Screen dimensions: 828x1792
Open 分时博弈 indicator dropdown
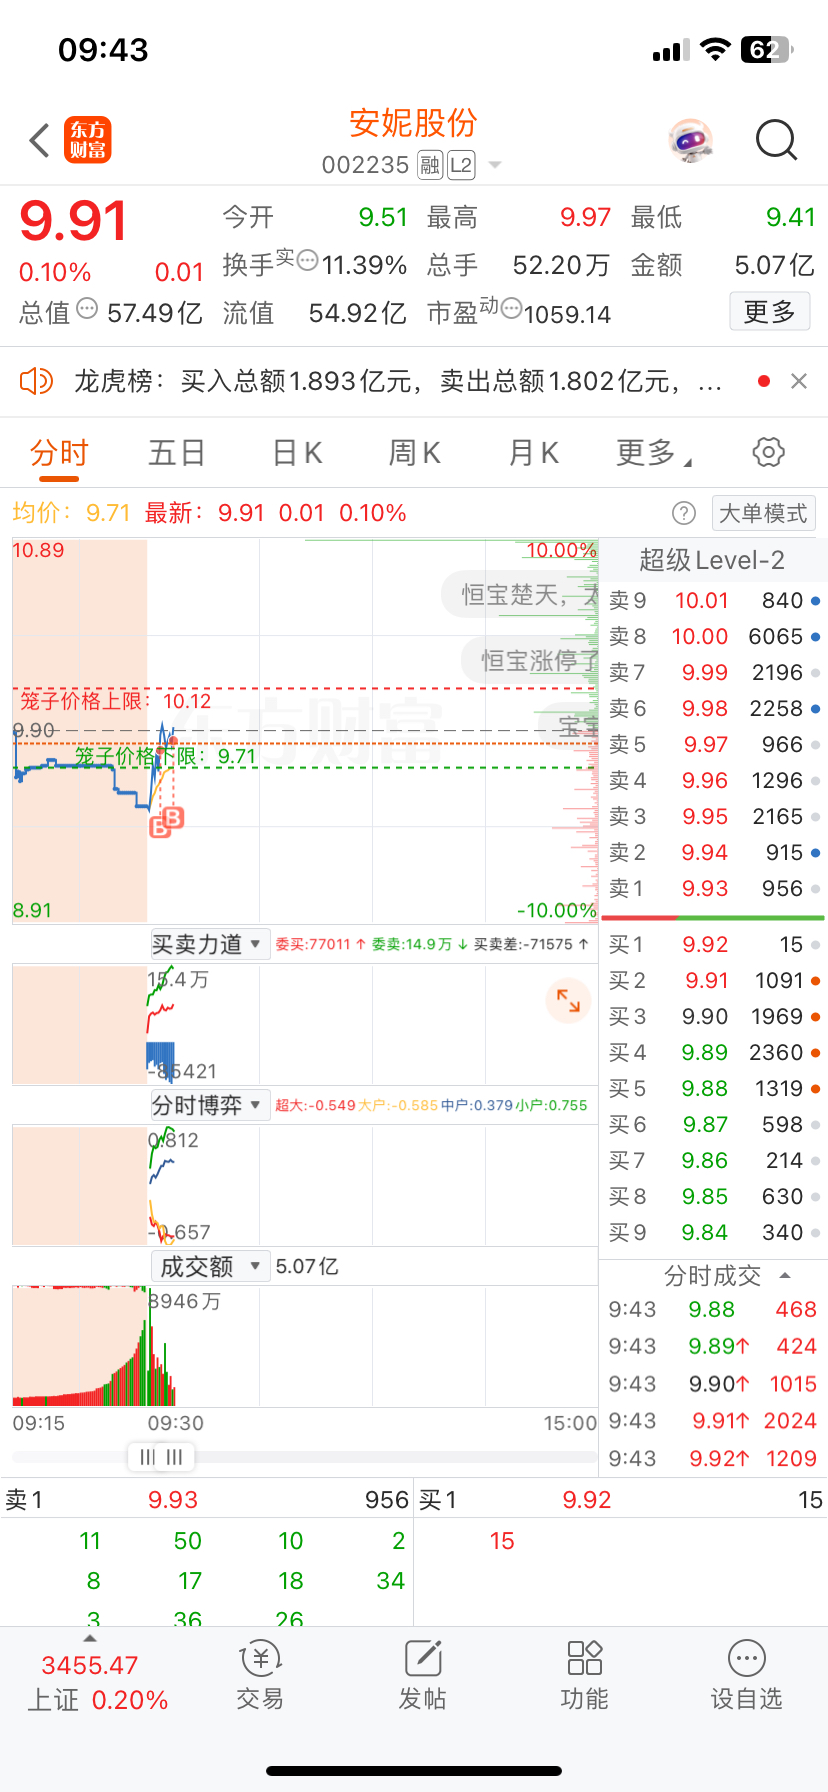point(209,1105)
